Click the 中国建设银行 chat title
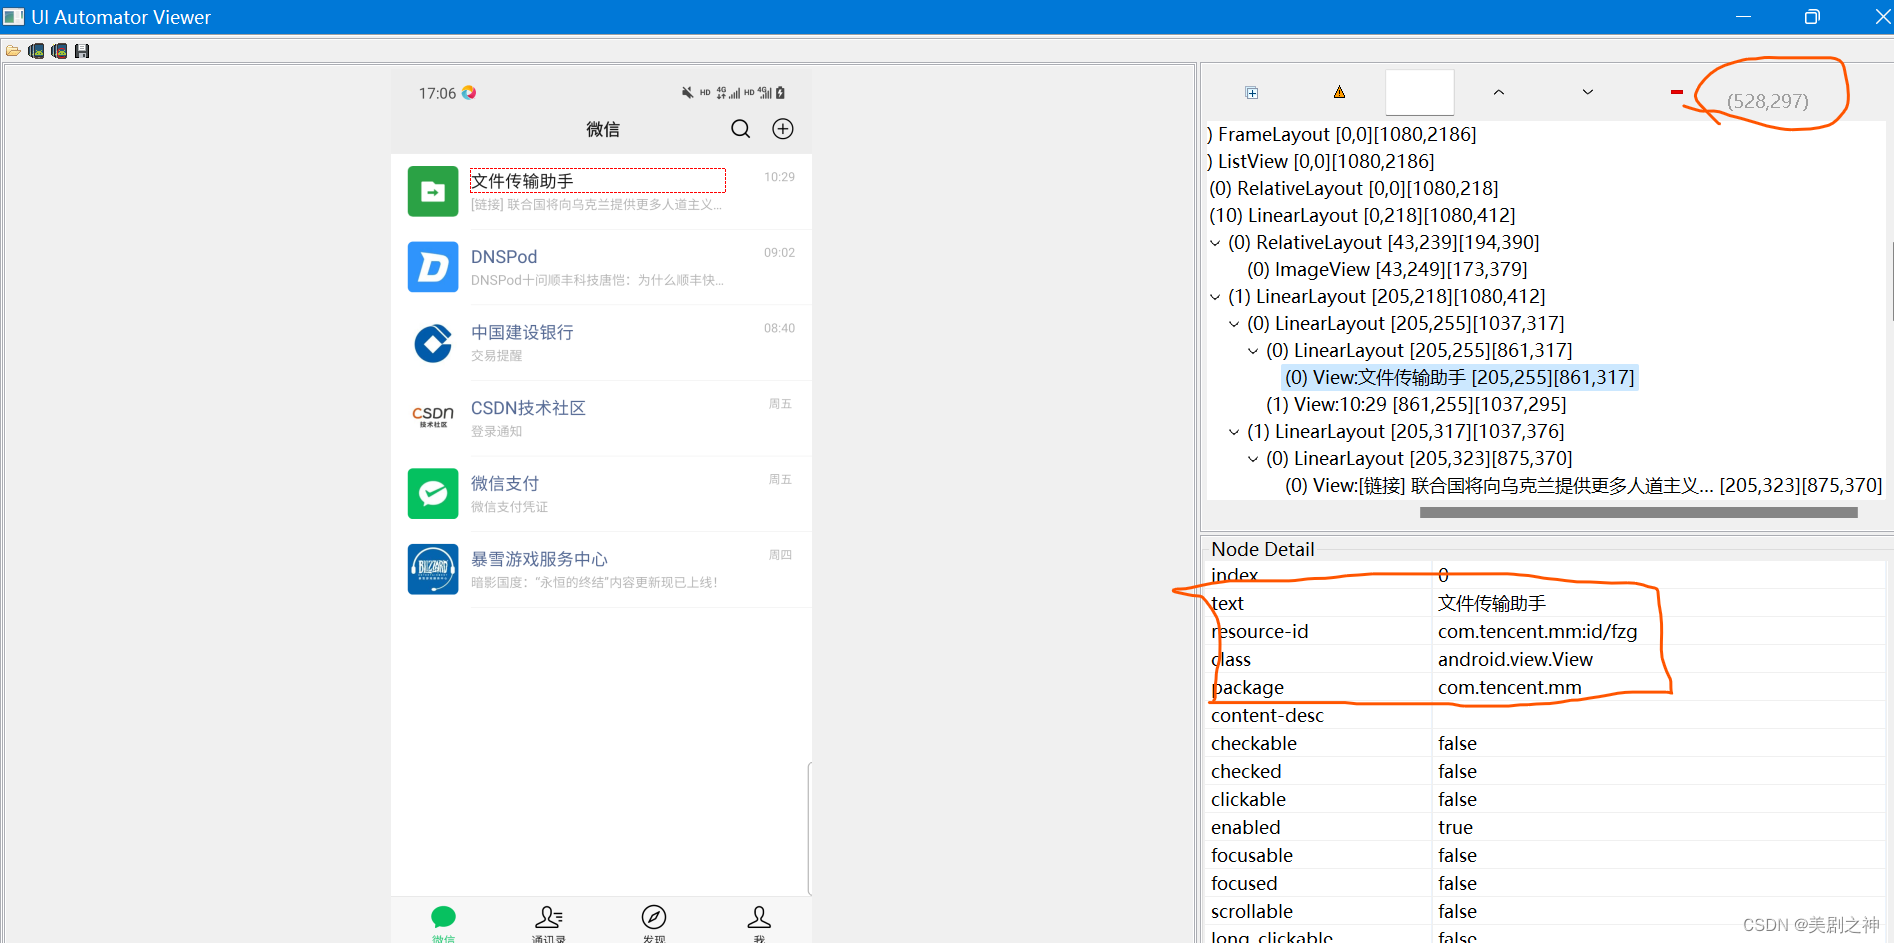 point(522,332)
